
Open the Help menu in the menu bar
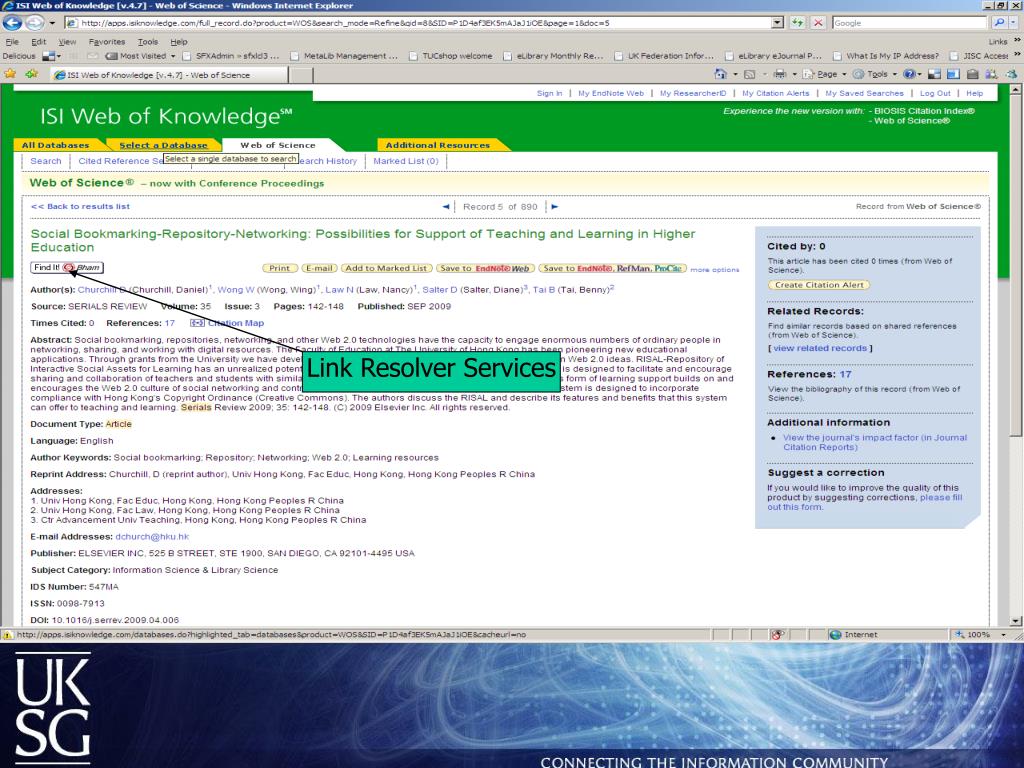[179, 42]
